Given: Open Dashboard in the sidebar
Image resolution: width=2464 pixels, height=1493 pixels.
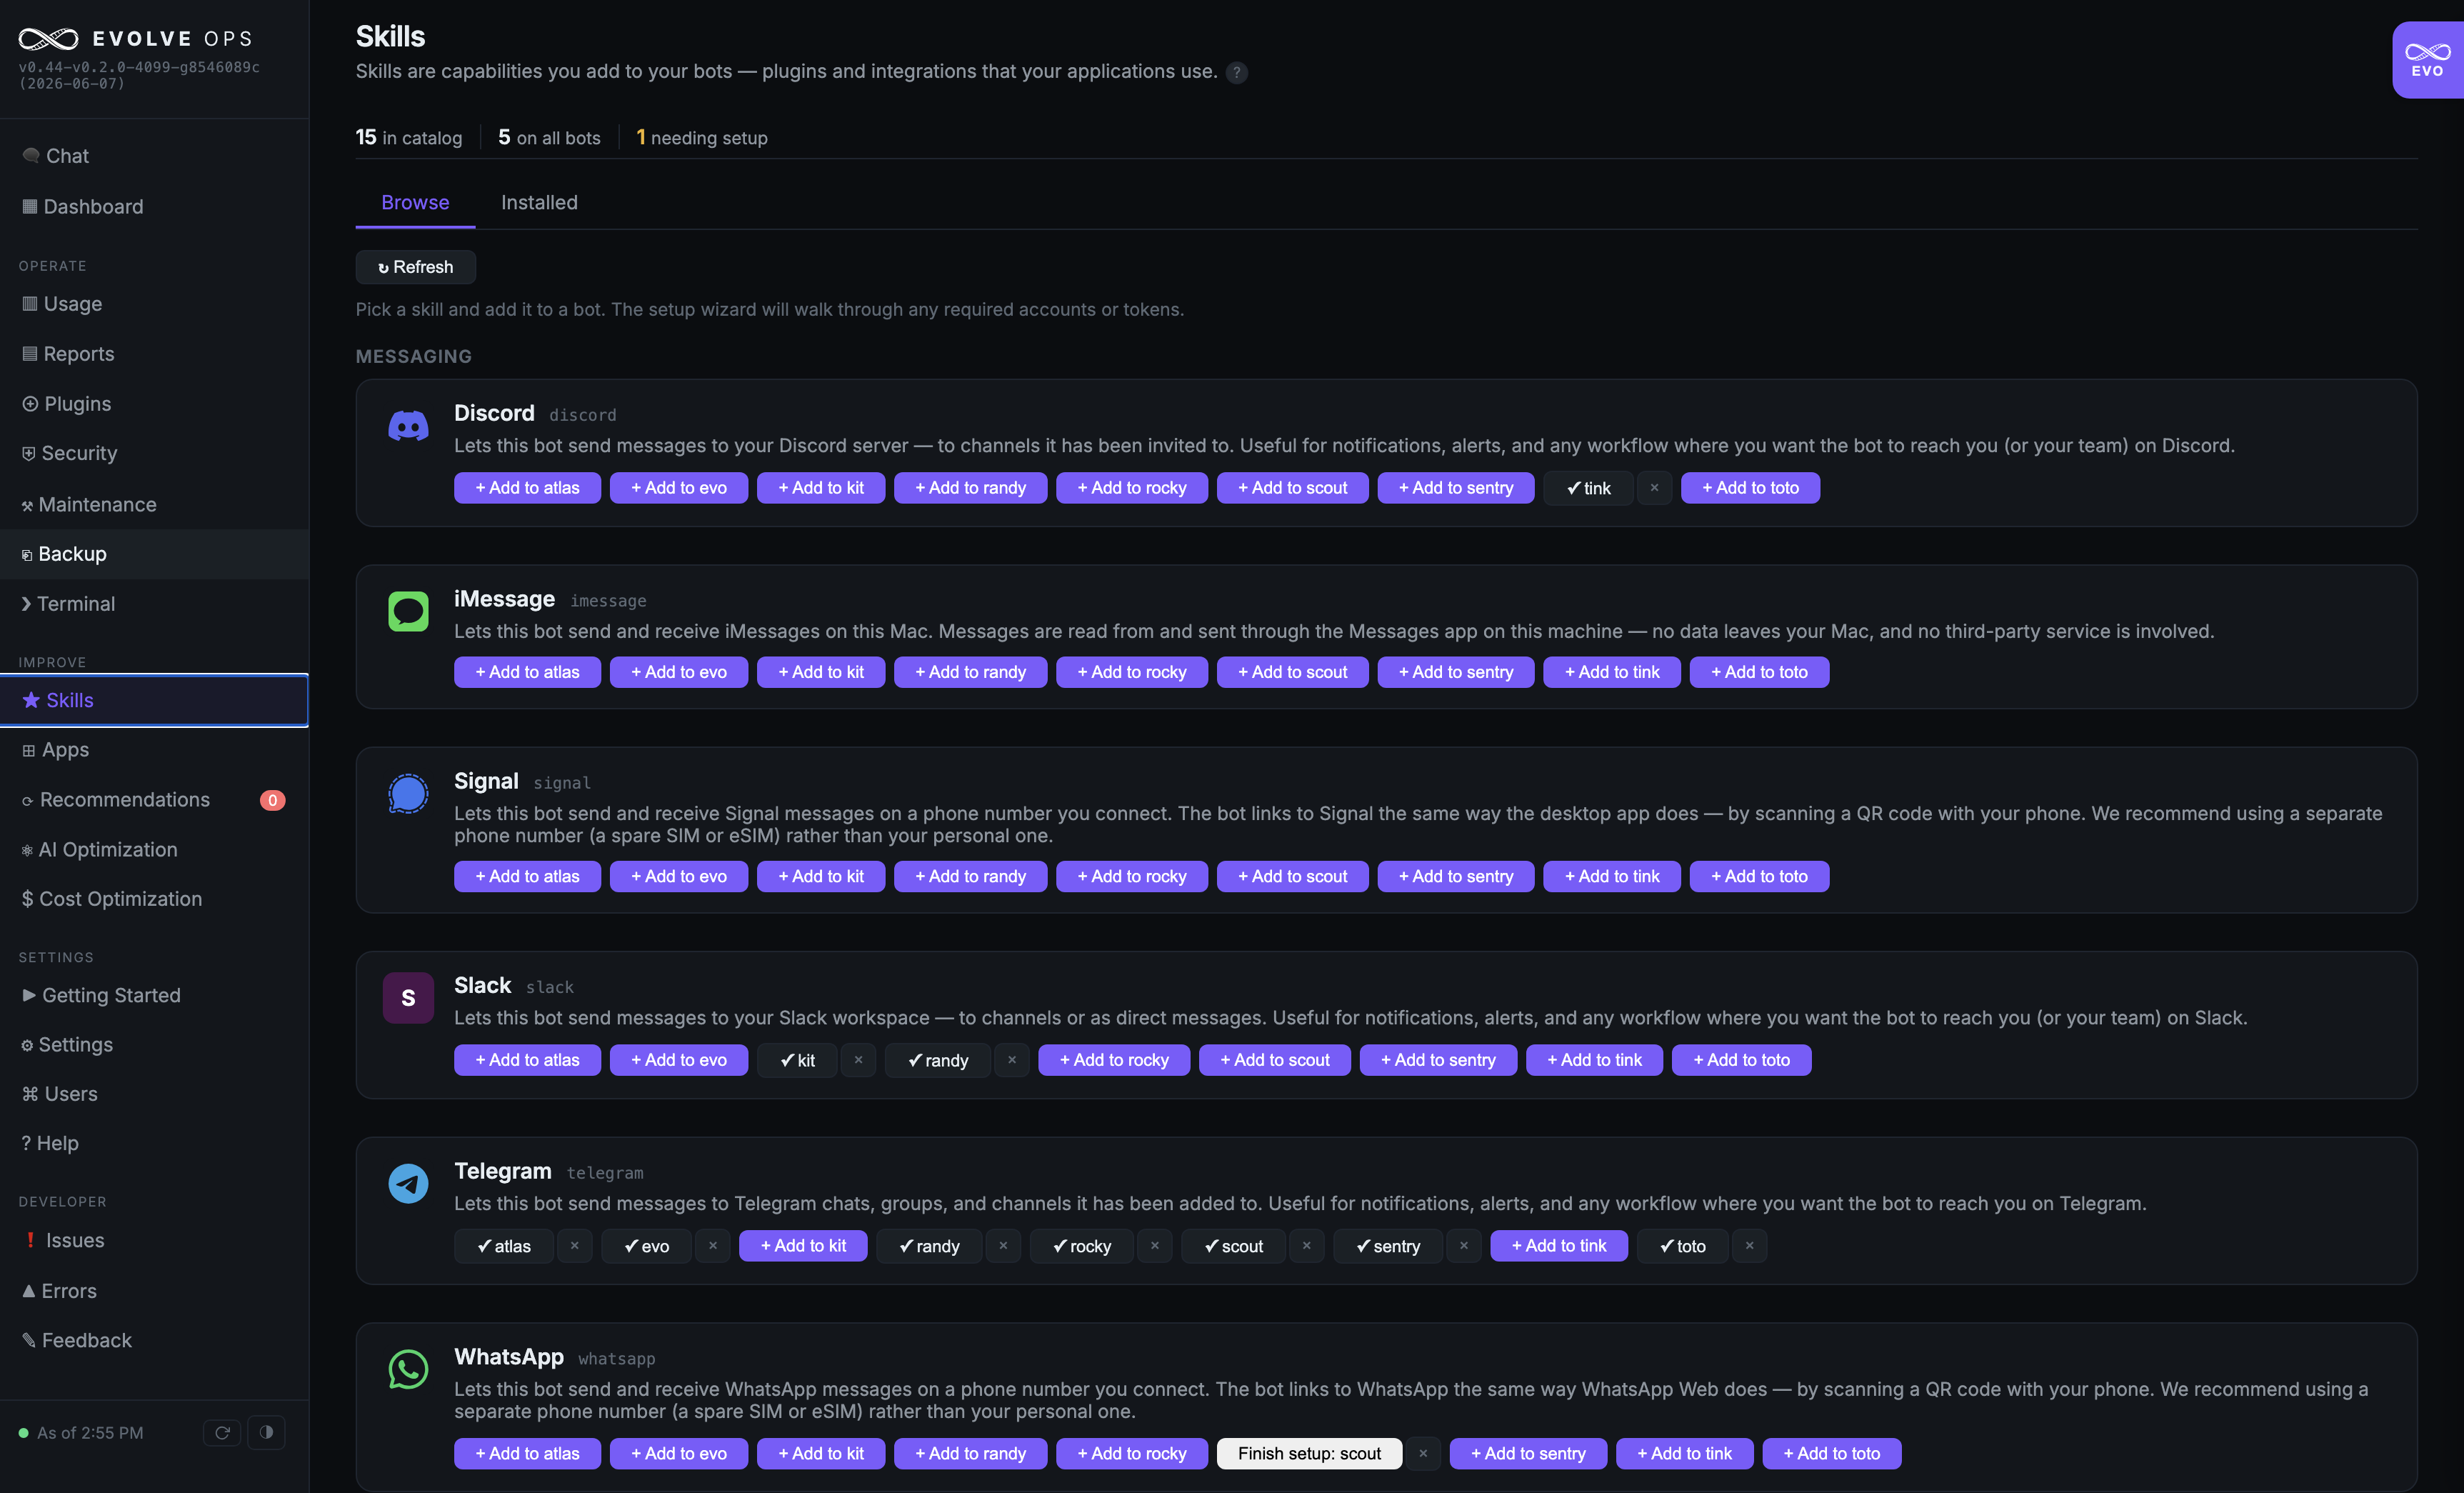Looking at the screenshot, I should [x=154, y=207].
